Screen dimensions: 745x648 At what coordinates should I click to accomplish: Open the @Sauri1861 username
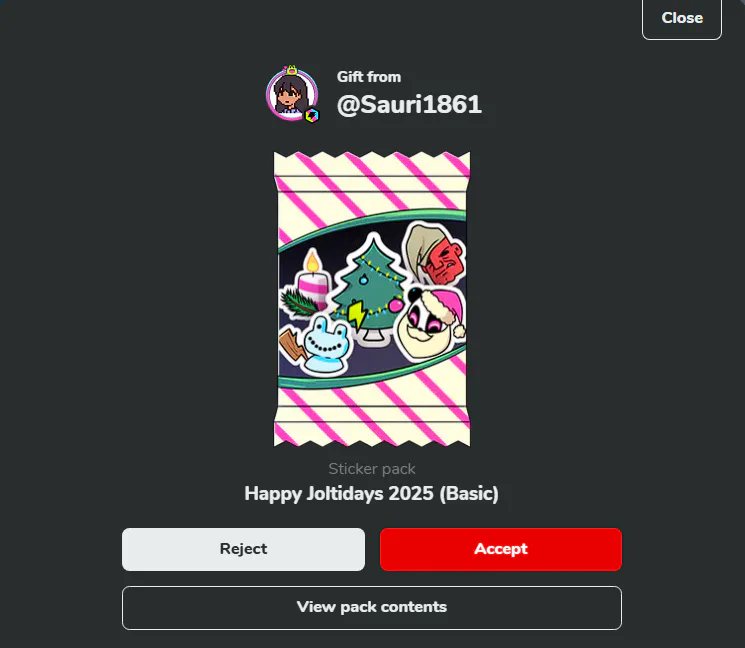(409, 105)
